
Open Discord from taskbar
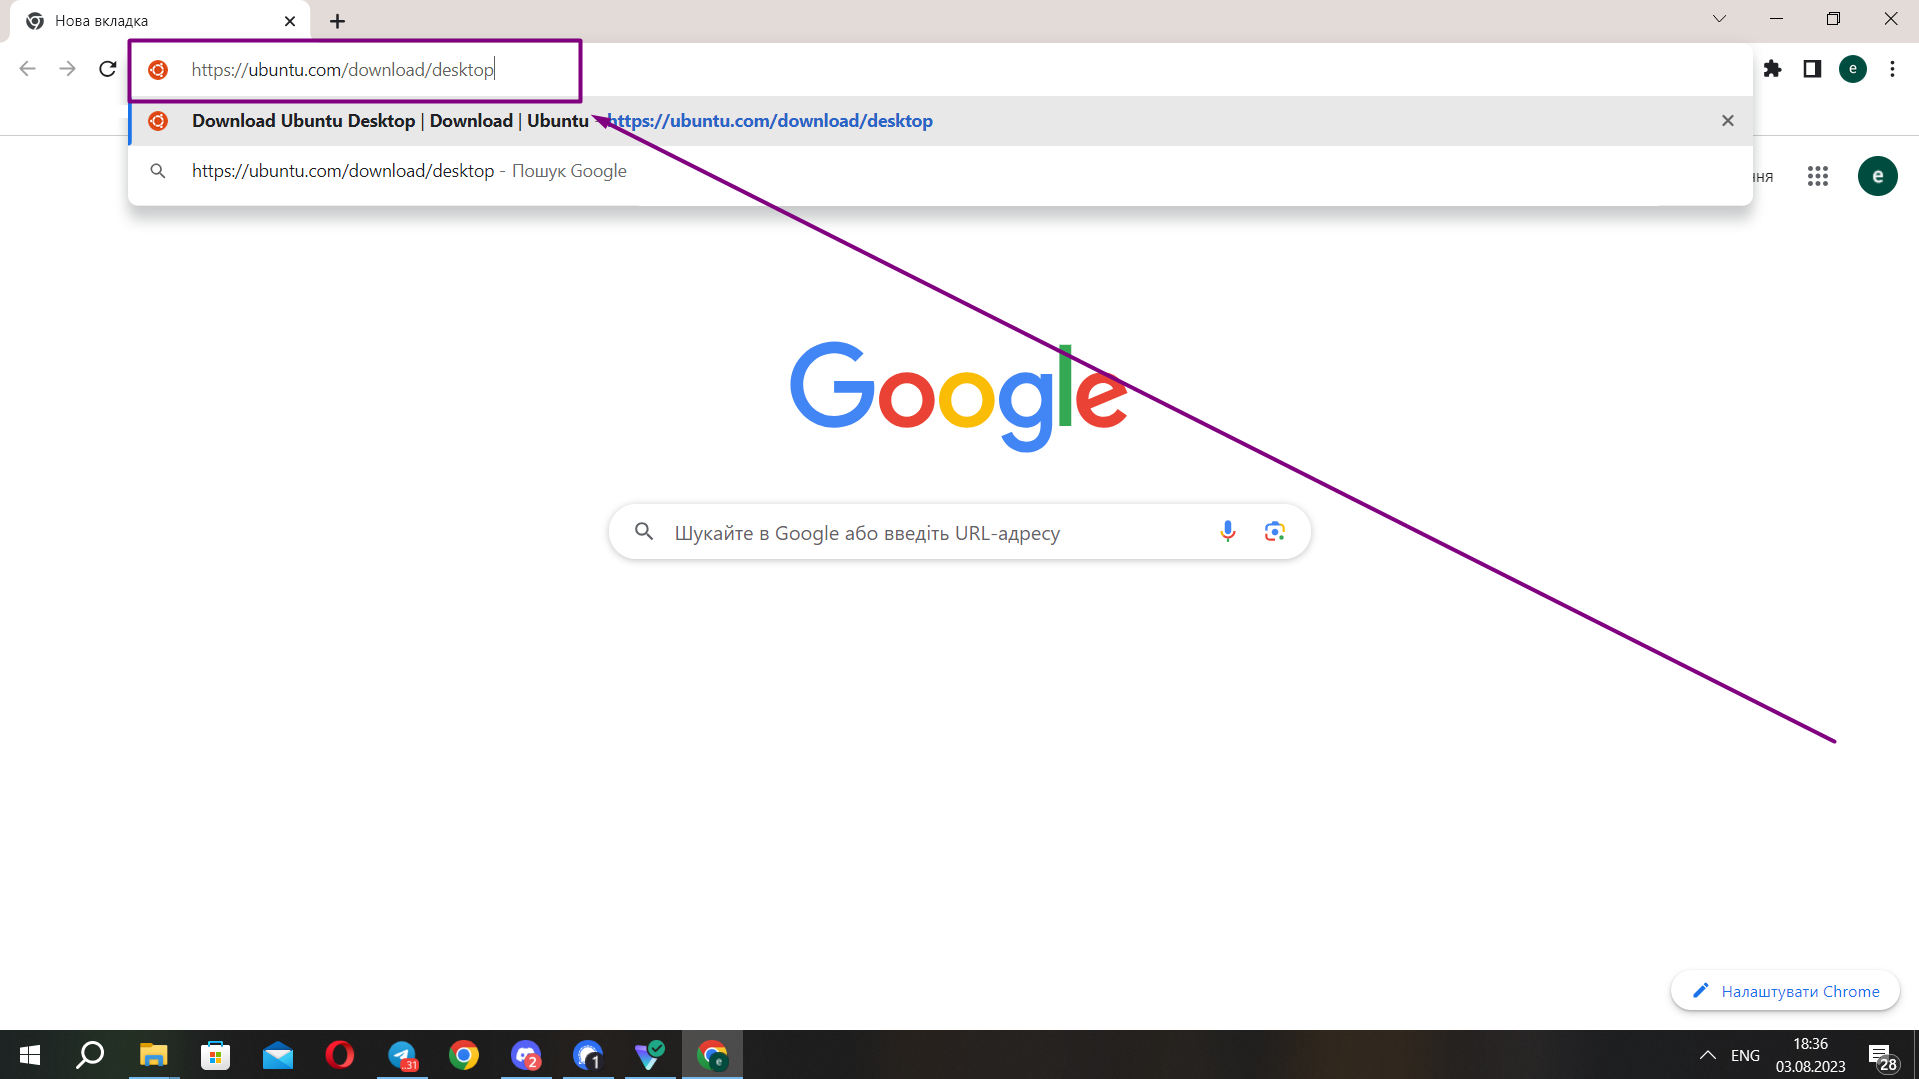click(526, 1055)
